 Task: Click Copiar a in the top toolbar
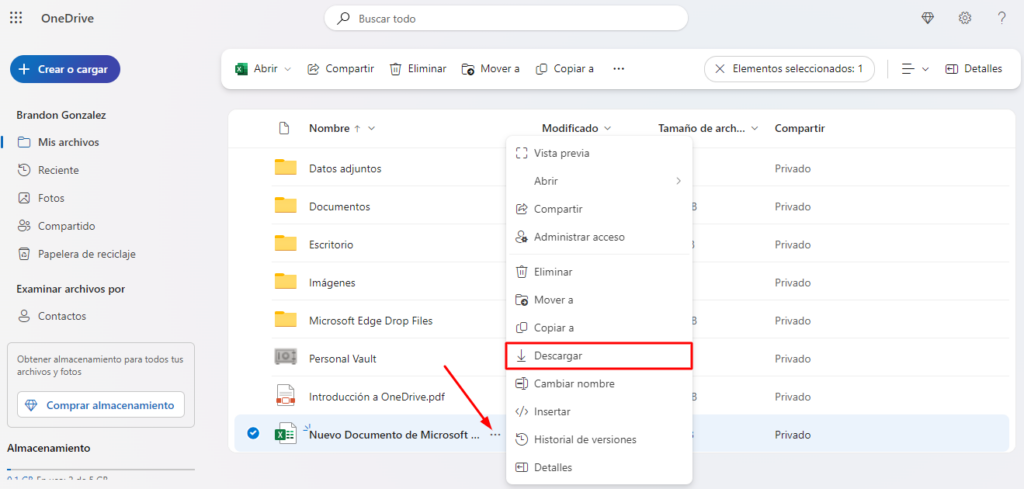(564, 69)
